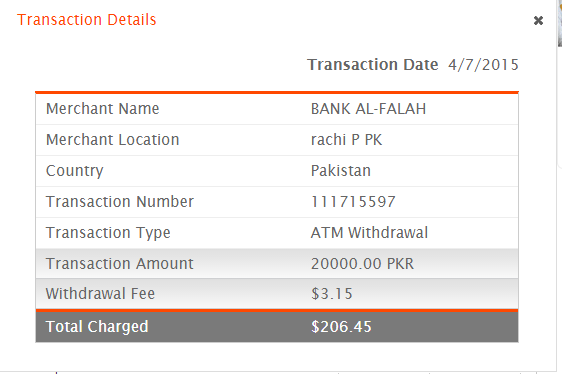Select the transaction date 4/7/2015

pos(483,65)
